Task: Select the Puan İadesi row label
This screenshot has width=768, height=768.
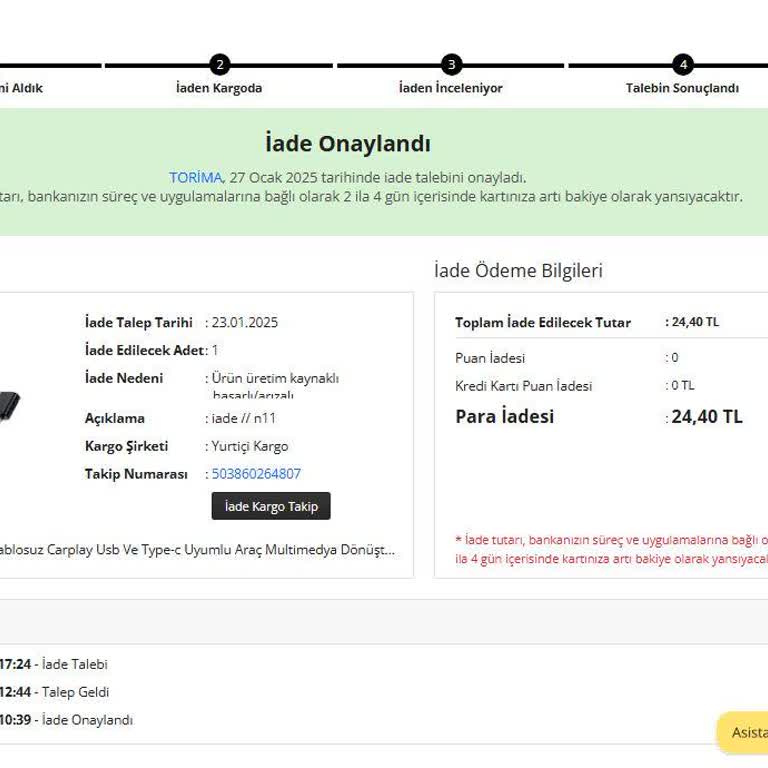Action: (x=490, y=358)
